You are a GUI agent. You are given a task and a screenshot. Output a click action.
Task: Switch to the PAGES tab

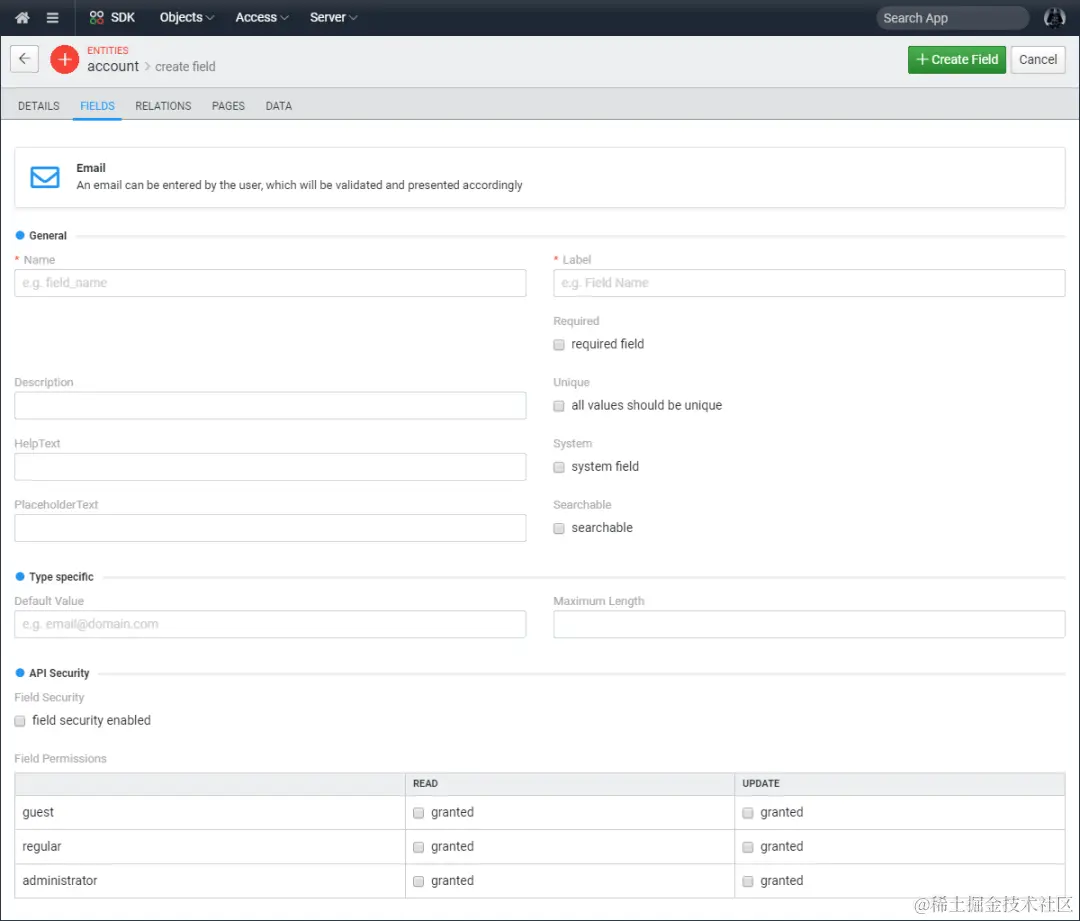click(x=228, y=106)
